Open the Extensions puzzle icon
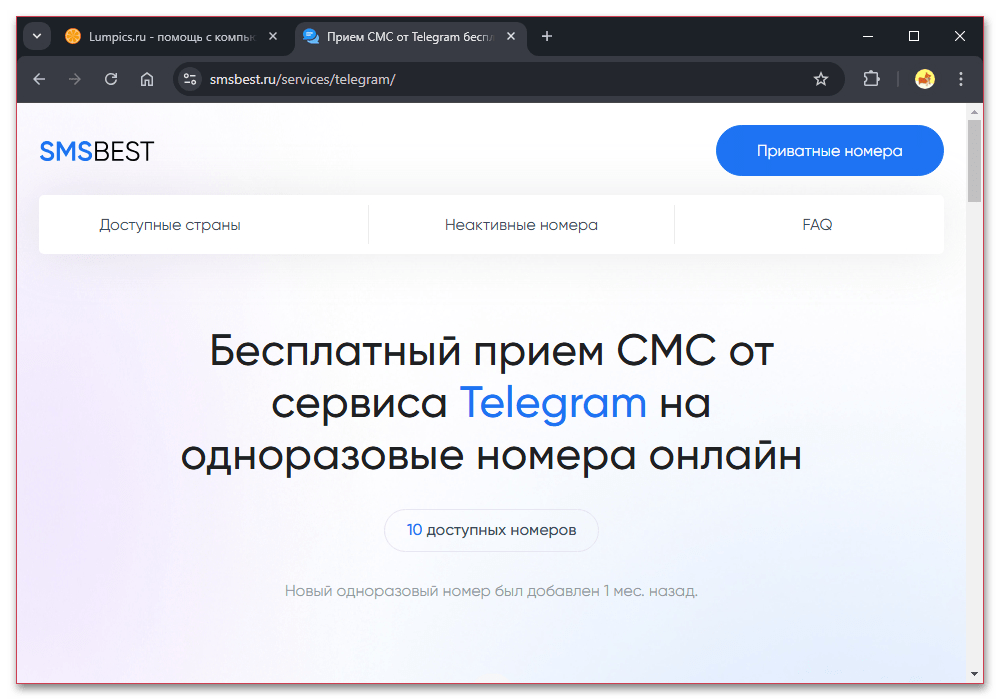 871,79
